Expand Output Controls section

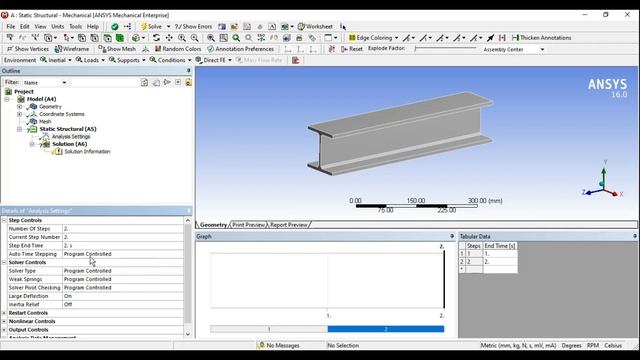[x=4, y=330]
